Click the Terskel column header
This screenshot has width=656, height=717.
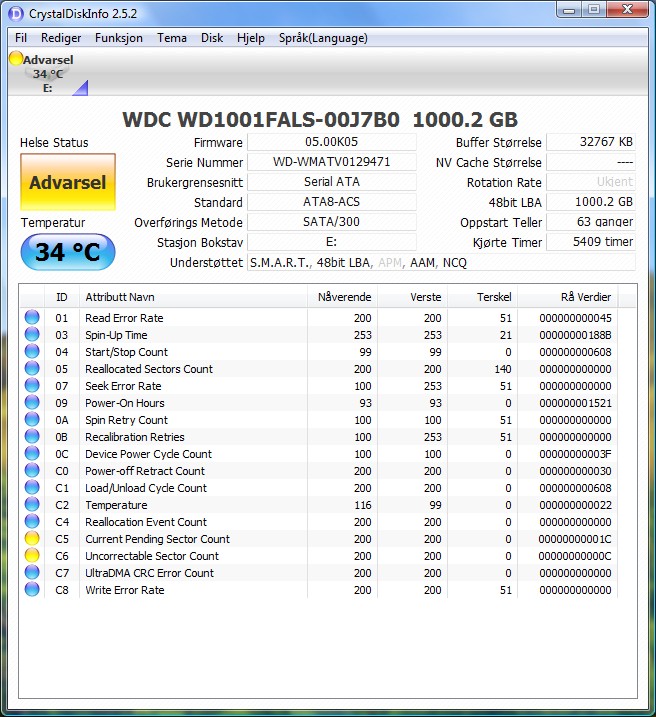482,297
